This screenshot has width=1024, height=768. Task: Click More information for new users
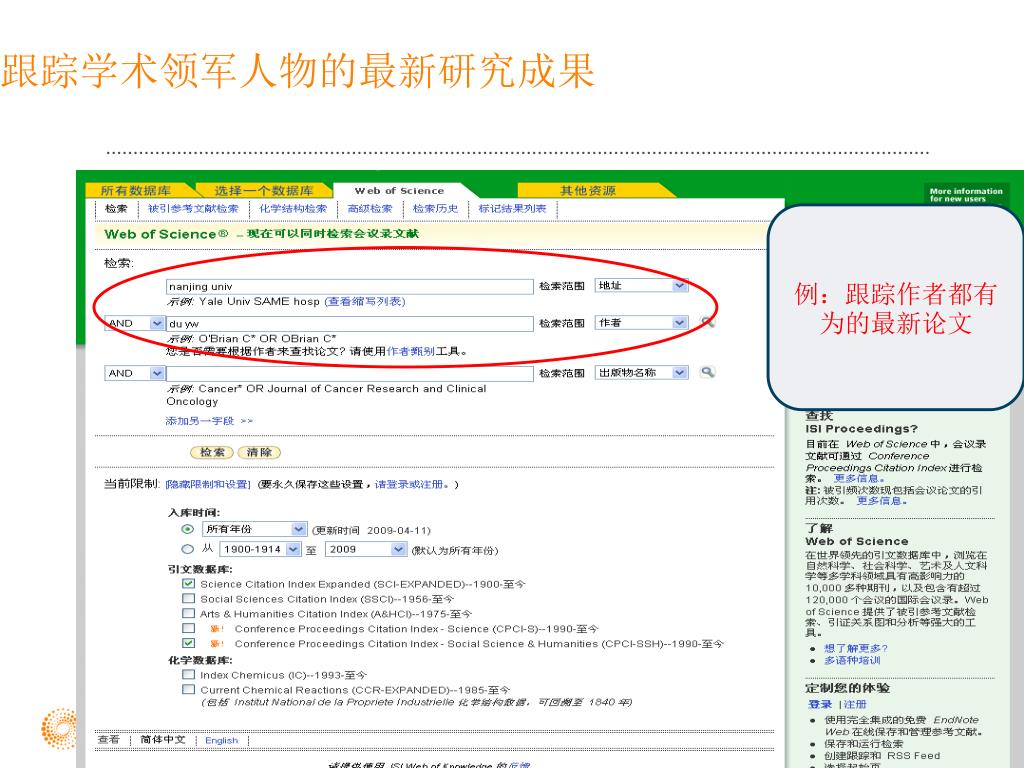966,195
